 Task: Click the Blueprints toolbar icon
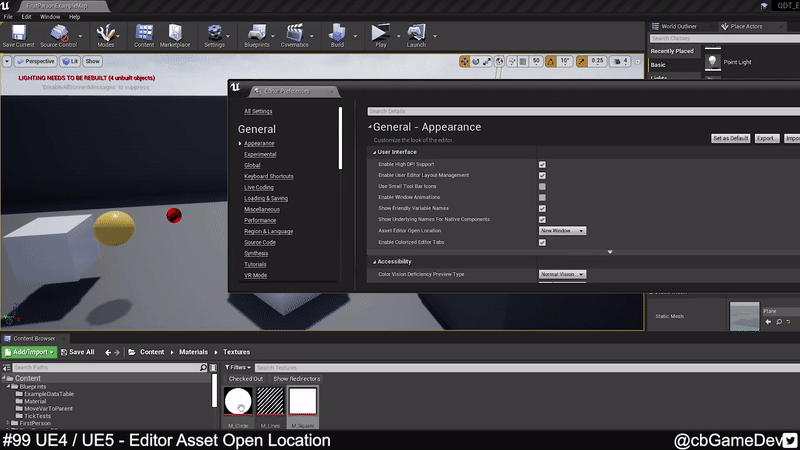(257, 36)
